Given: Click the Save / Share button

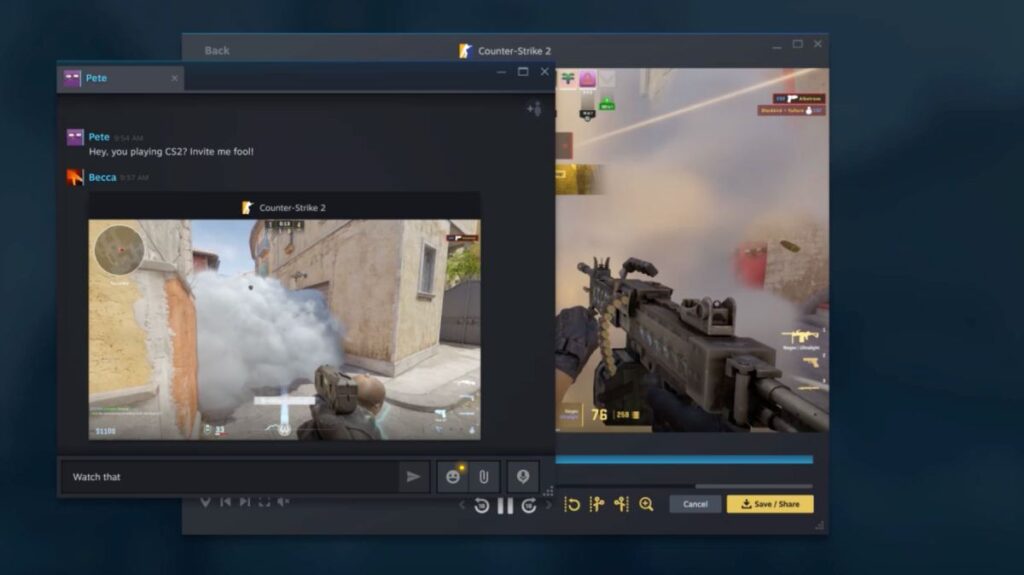Looking at the screenshot, I should coord(770,504).
